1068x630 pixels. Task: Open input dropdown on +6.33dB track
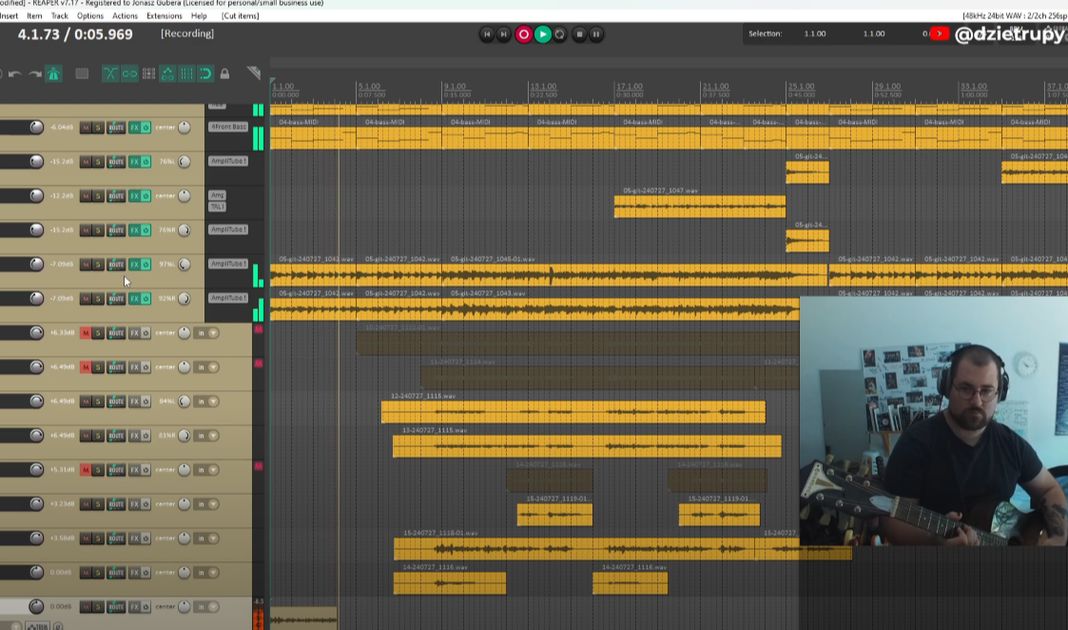213,333
